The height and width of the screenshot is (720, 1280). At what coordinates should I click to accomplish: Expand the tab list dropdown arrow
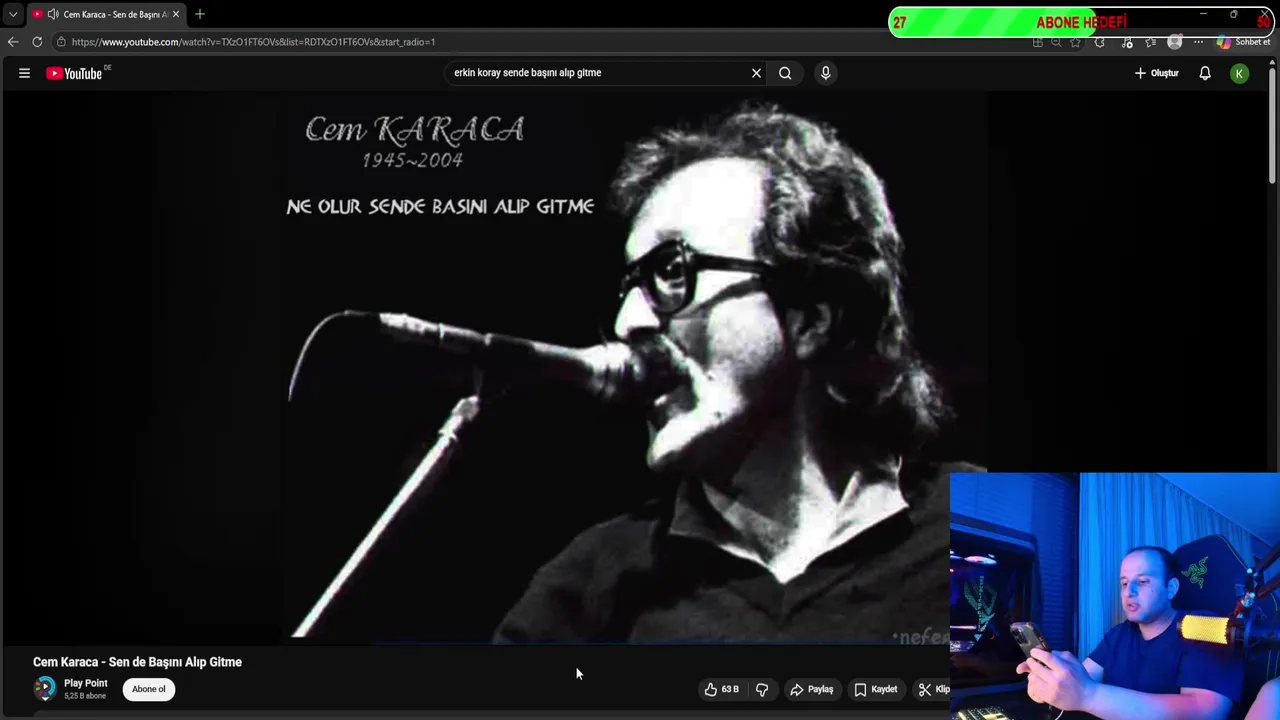click(13, 14)
